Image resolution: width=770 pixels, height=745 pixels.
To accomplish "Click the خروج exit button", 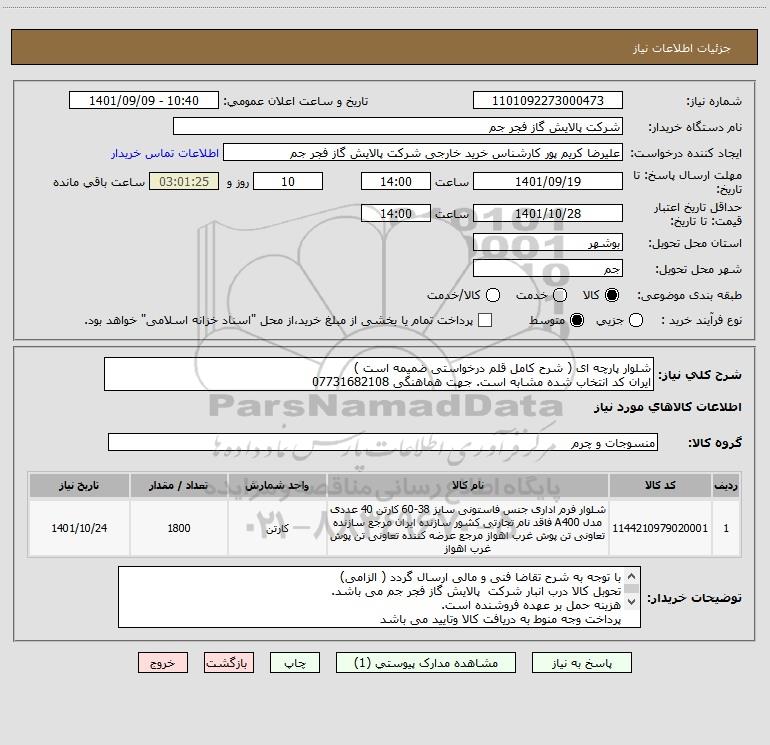I will coord(163,663).
